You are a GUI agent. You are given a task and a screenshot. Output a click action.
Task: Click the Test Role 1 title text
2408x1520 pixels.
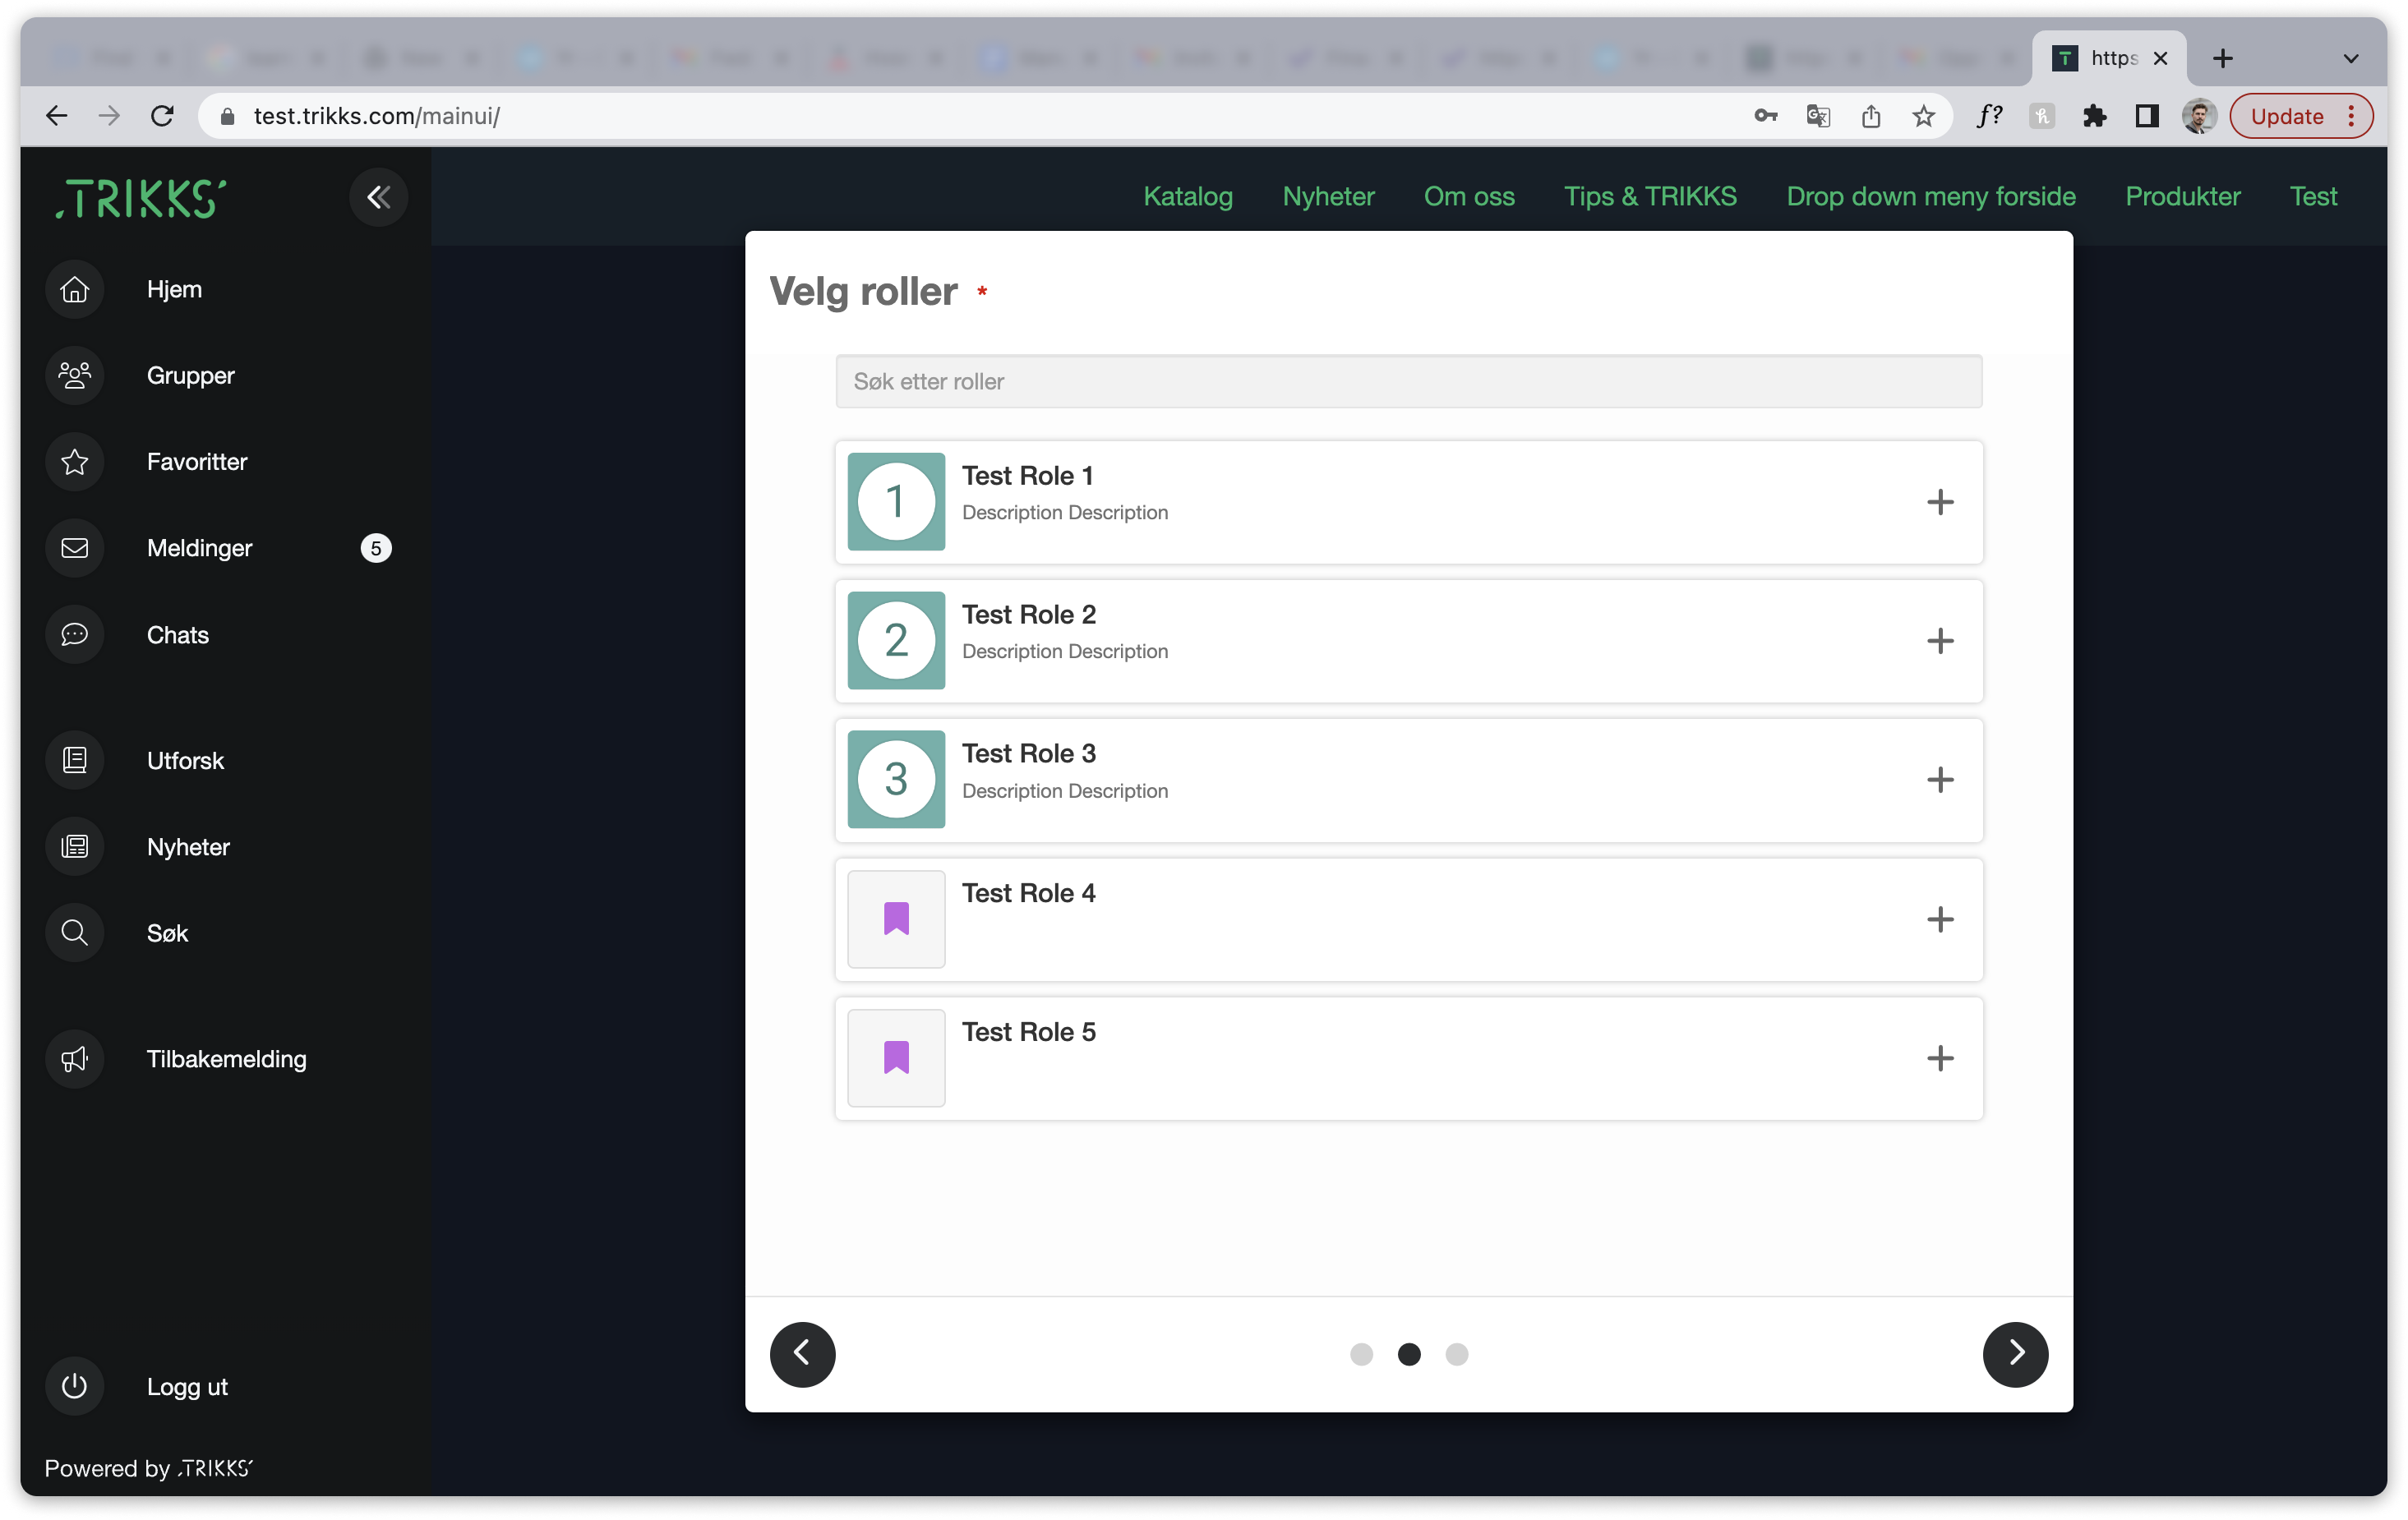click(x=1027, y=476)
